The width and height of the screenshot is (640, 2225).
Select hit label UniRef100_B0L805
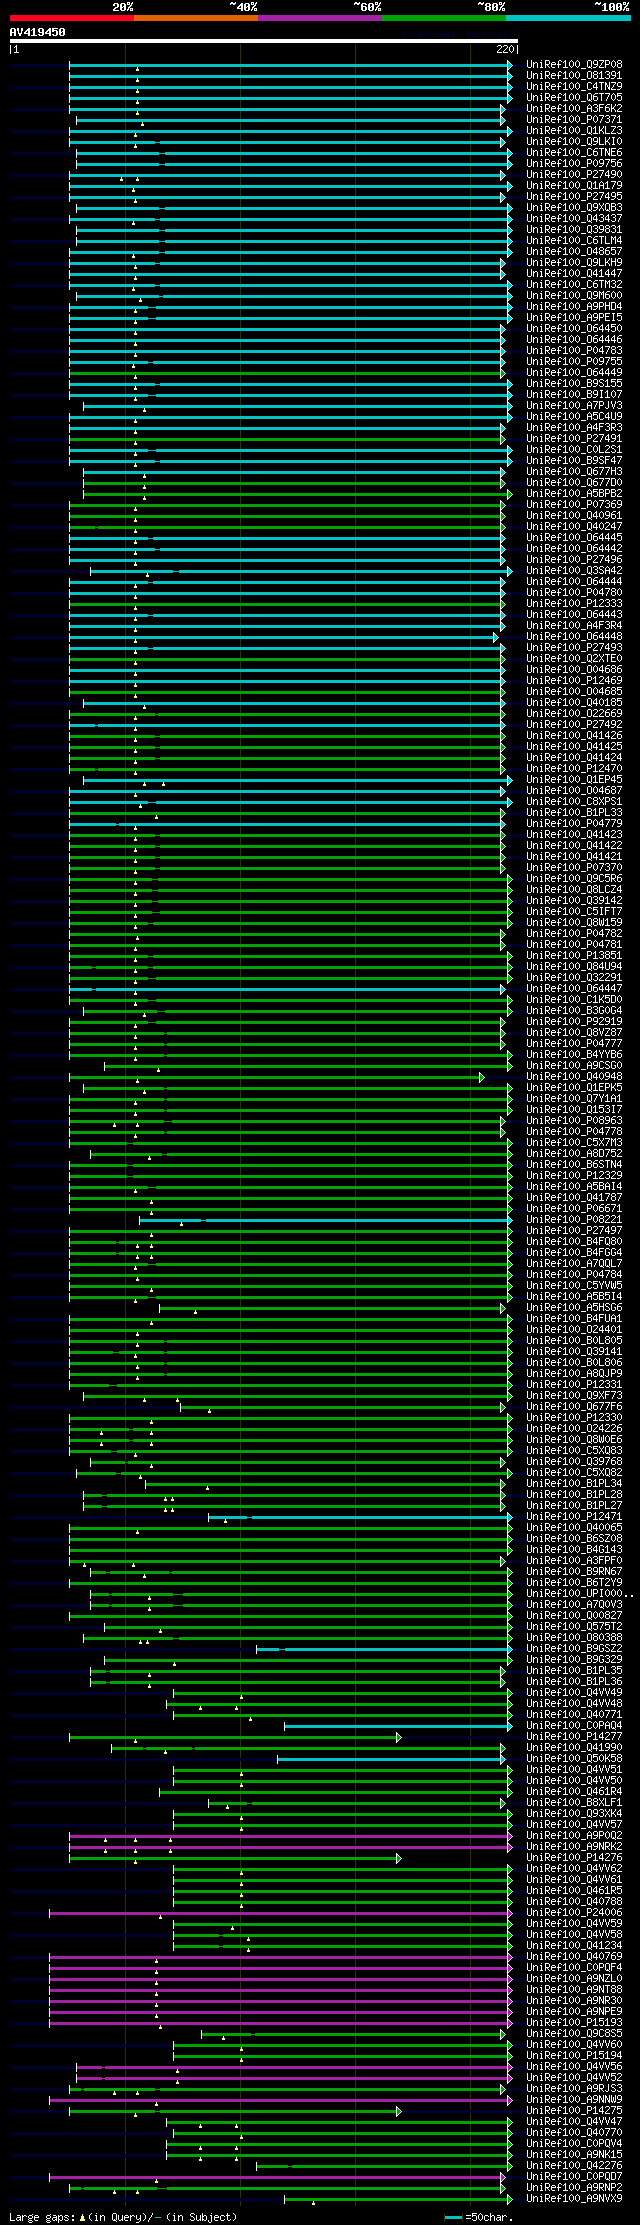tap(574, 1341)
